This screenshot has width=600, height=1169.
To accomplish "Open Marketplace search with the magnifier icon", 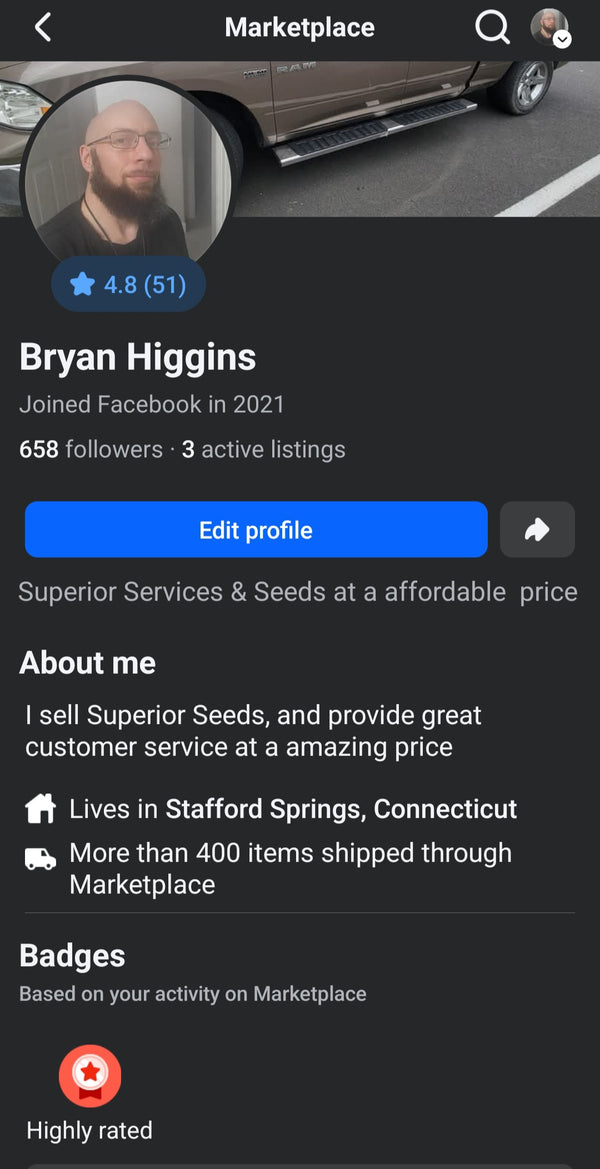I will pyautogui.click(x=492, y=28).
